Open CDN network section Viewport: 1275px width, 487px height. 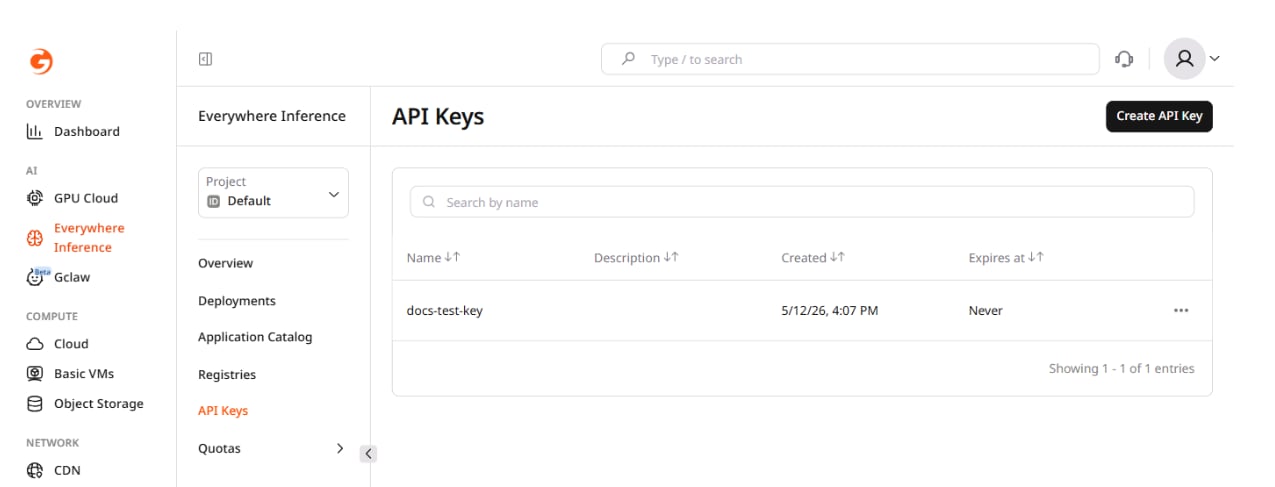pyautogui.click(x=54, y=470)
